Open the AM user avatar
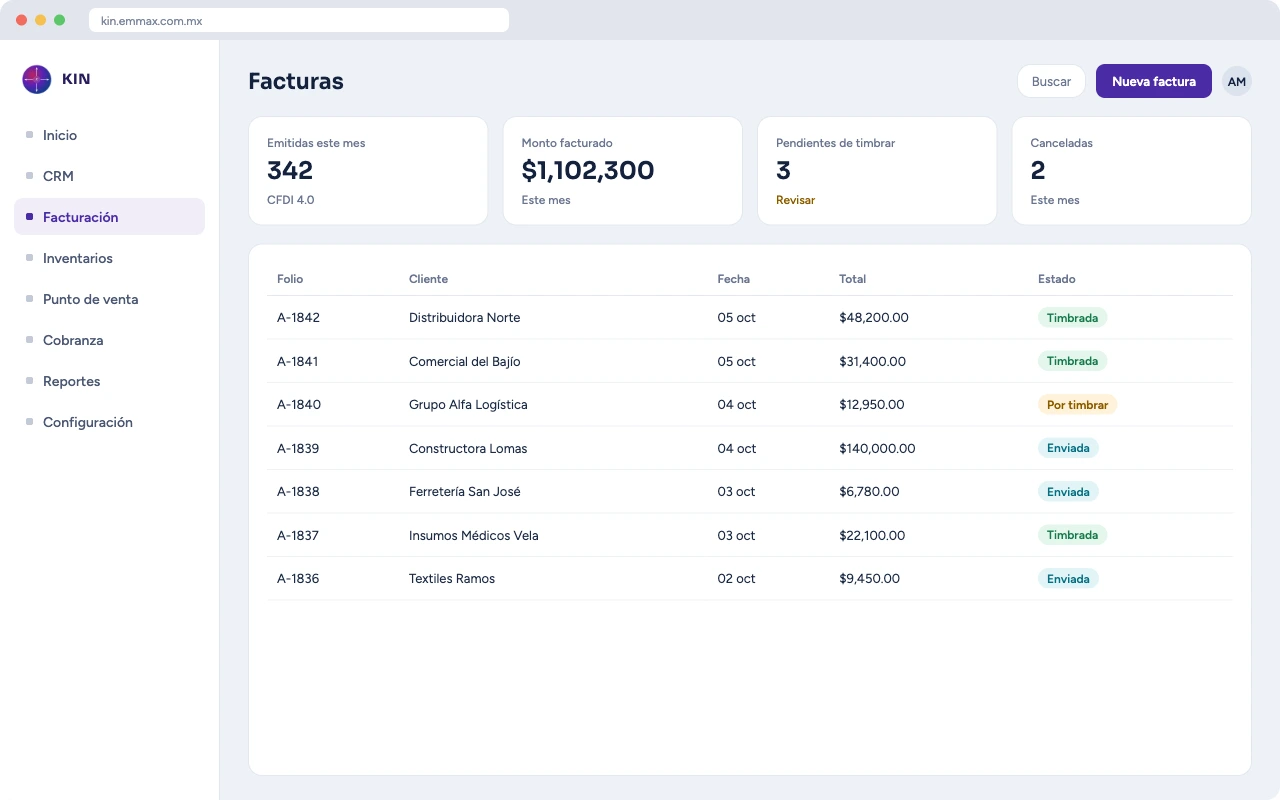 point(1237,81)
